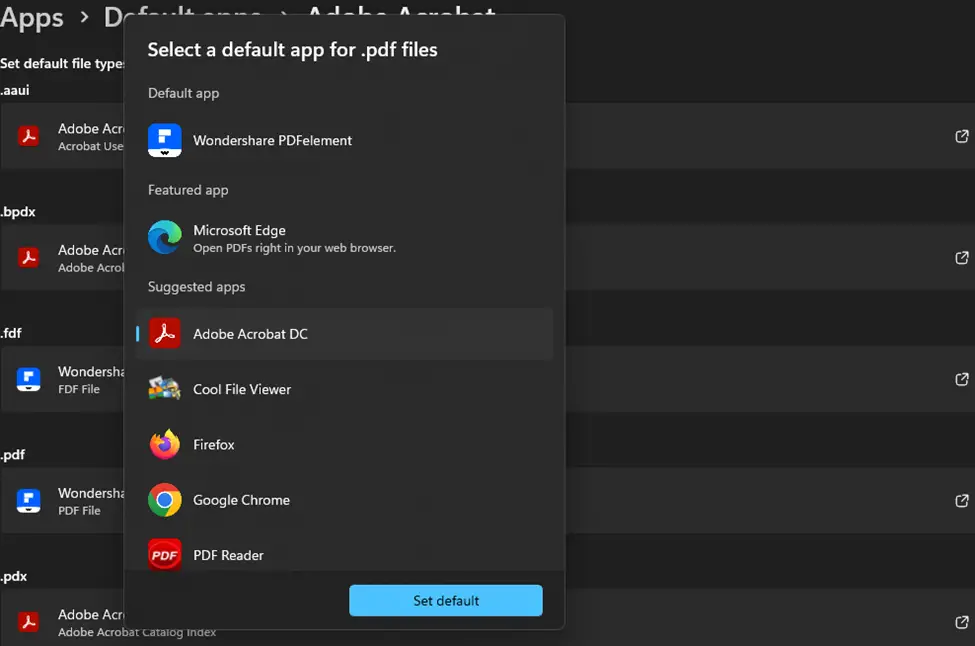Select the PDF Reader icon
The height and width of the screenshot is (646, 975).
point(165,555)
